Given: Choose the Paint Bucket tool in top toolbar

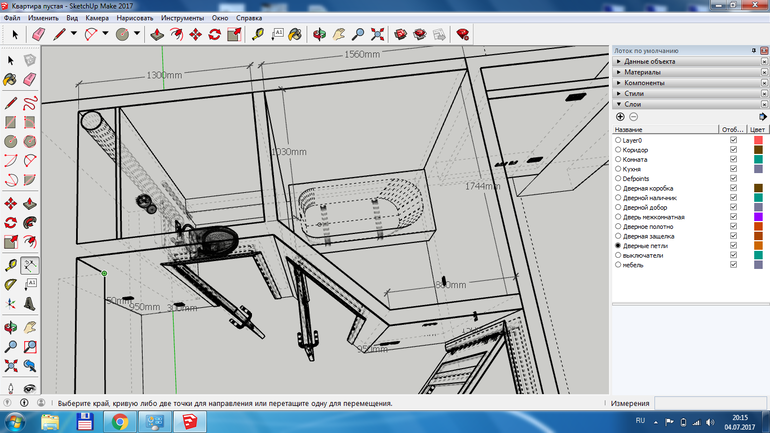Looking at the screenshot, I should 295,34.
